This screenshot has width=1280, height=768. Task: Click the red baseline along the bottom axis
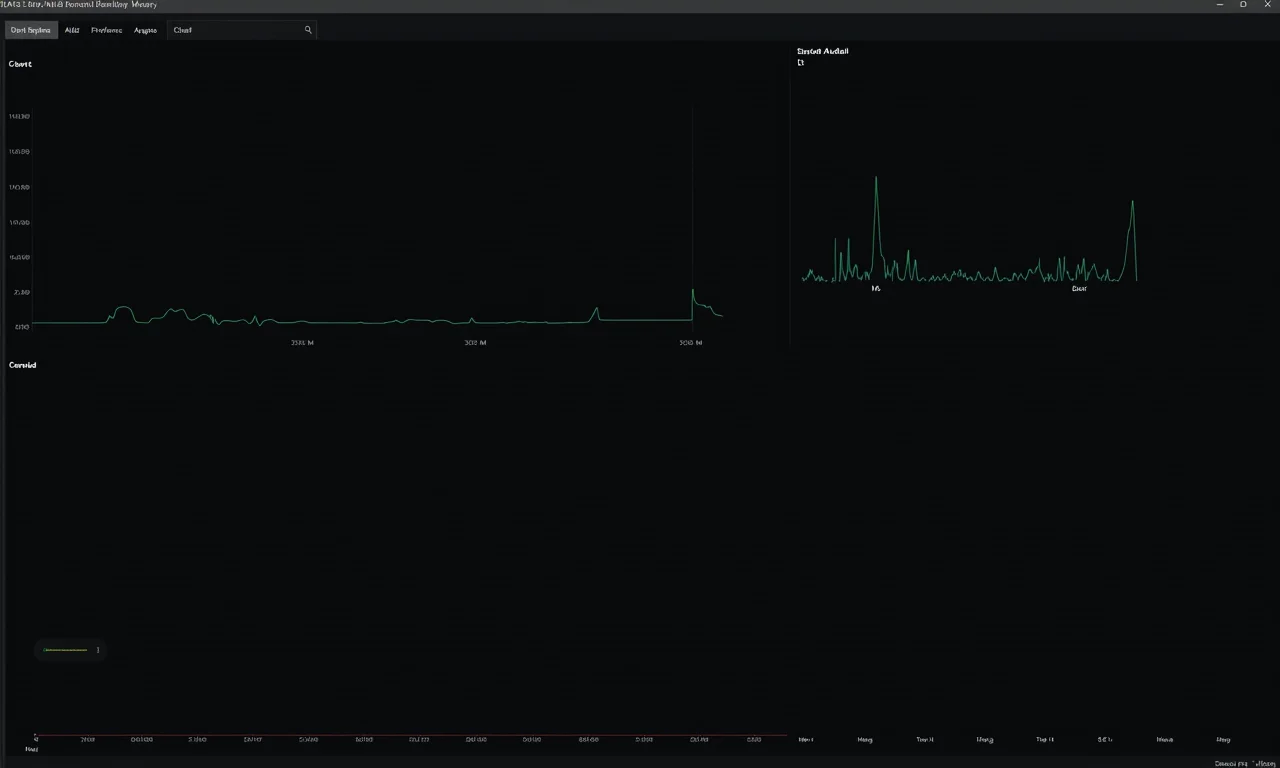tap(400, 735)
